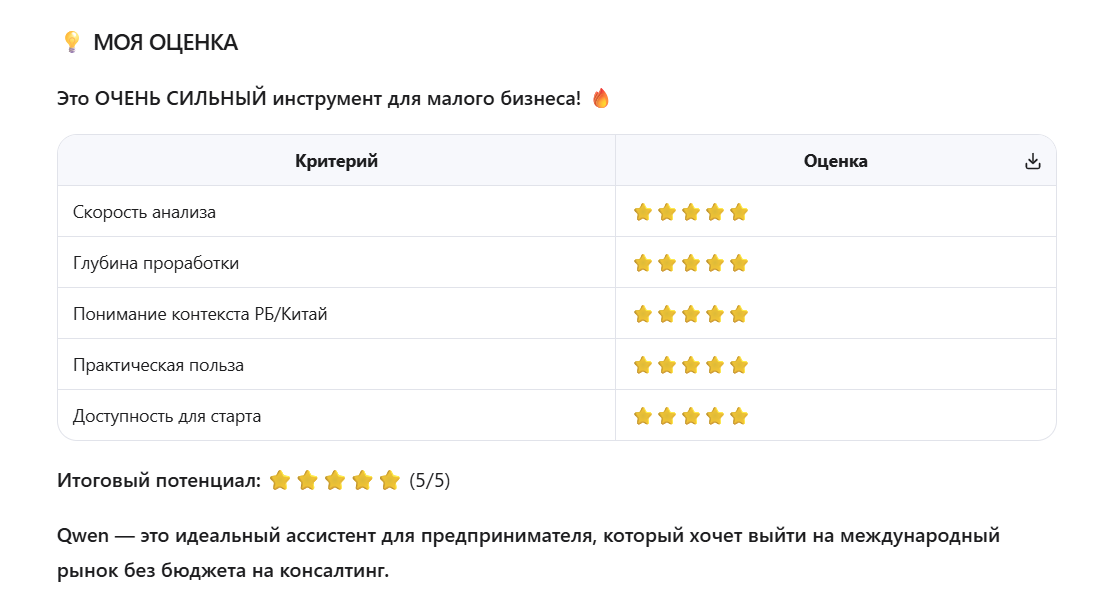Click the Доступность для старта cell
1108x616 pixels.
[167, 416]
